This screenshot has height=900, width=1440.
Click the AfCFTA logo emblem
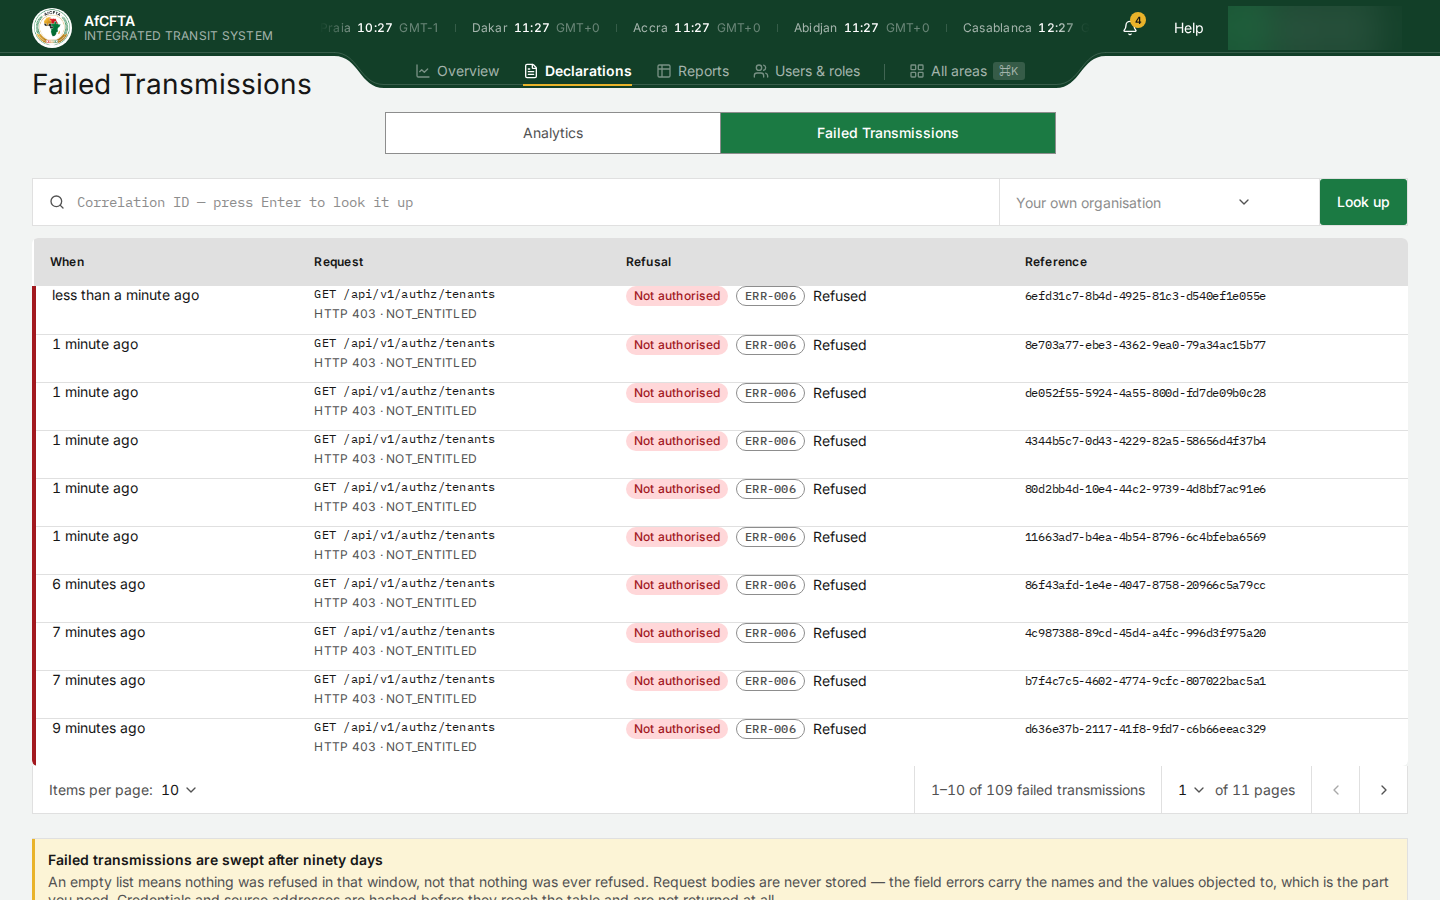52,28
